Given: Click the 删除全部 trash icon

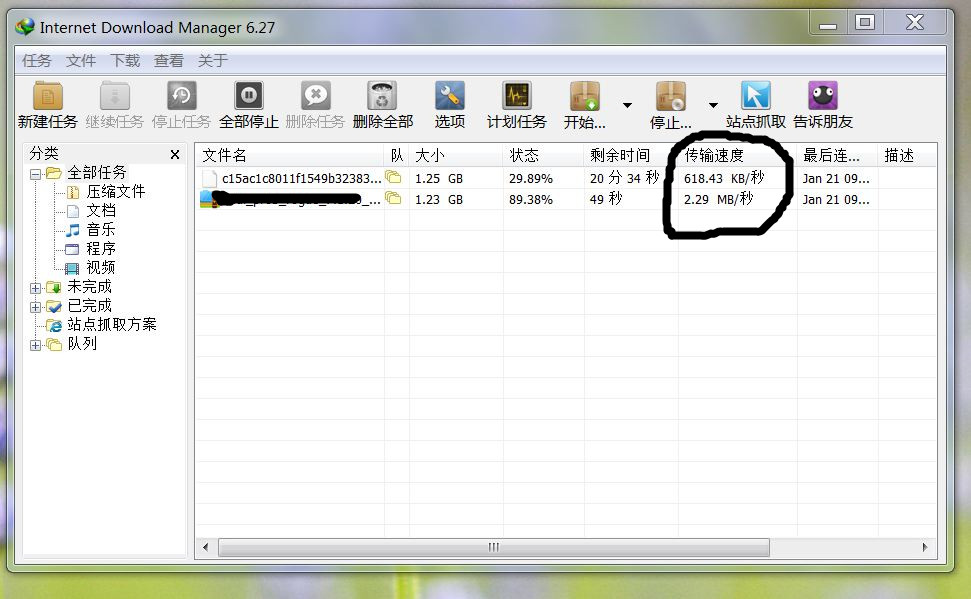Looking at the screenshot, I should (x=382, y=96).
